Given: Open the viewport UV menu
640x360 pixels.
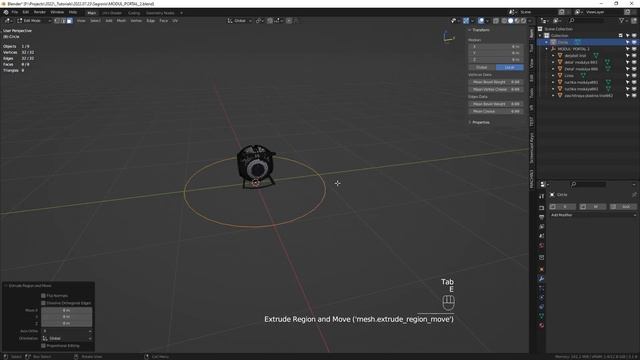Looking at the screenshot, I should tap(175, 20).
